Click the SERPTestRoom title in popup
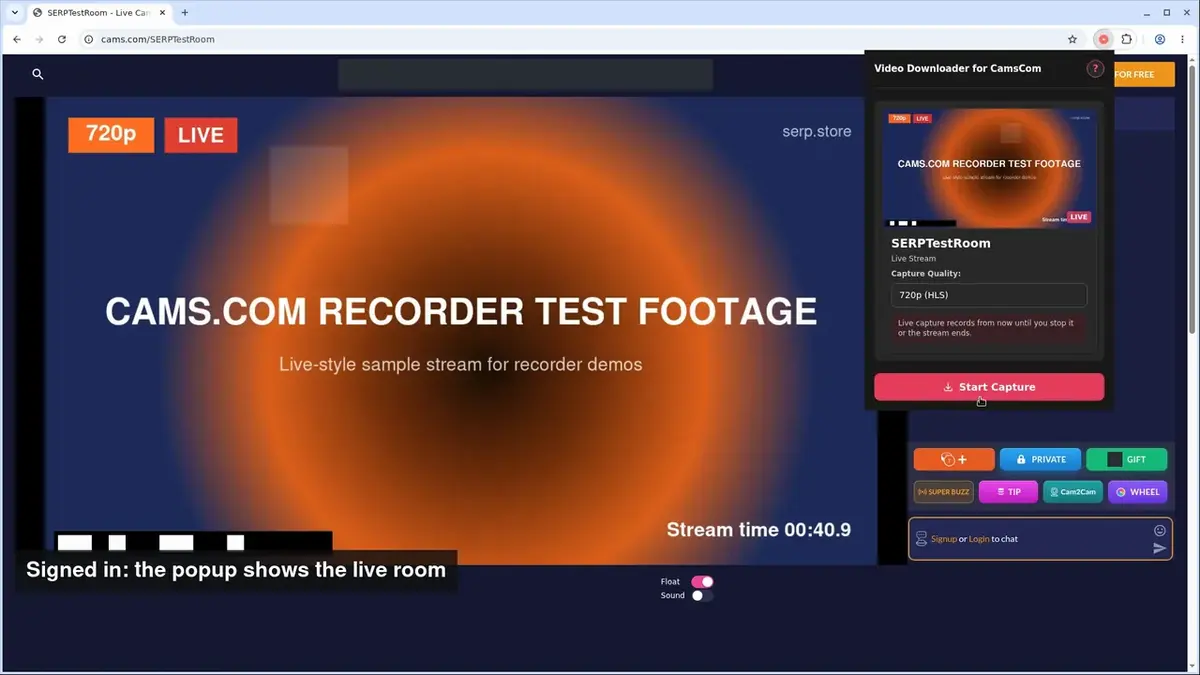This screenshot has width=1200, height=675. (941, 243)
